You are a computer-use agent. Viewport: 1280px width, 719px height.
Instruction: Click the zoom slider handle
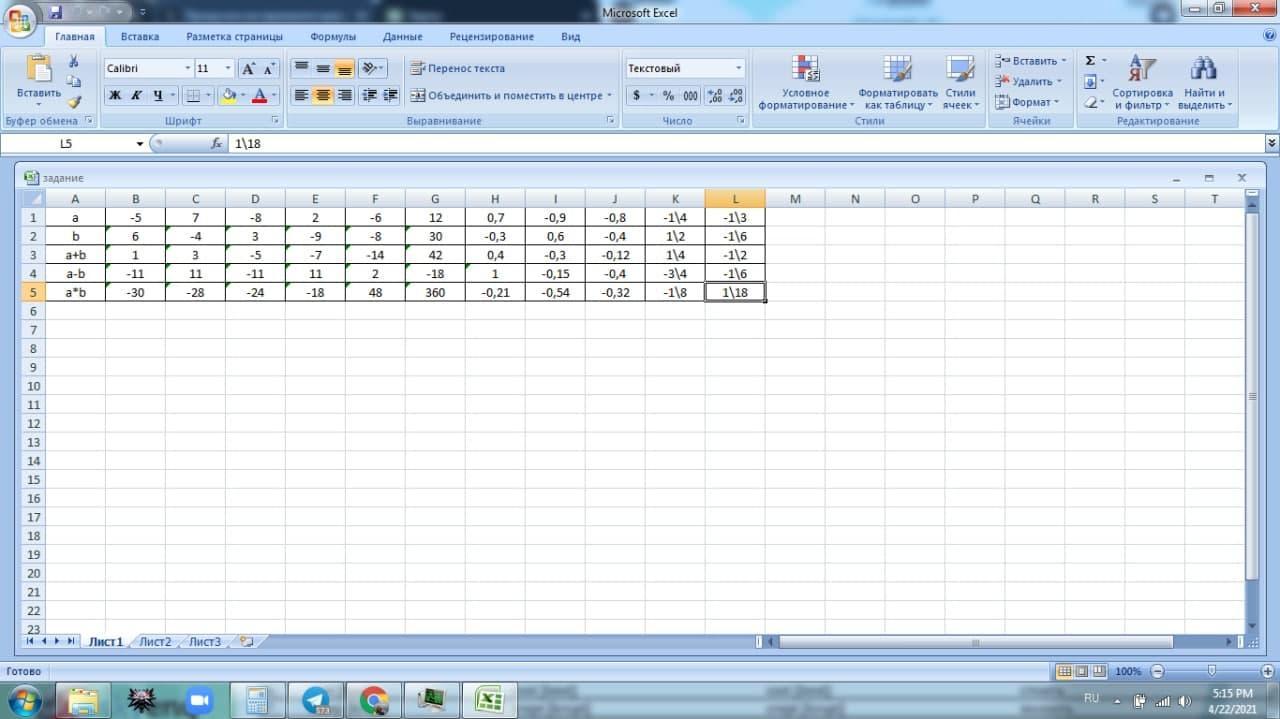(x=1212, y=672)
